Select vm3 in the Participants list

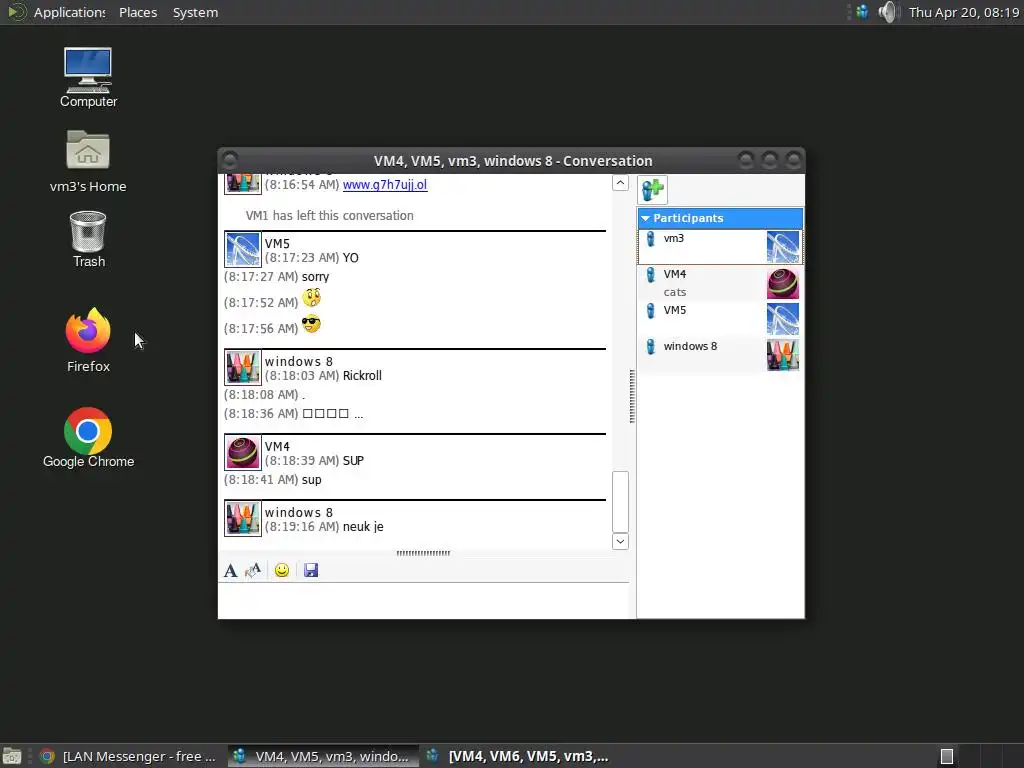tap(720, 247)
